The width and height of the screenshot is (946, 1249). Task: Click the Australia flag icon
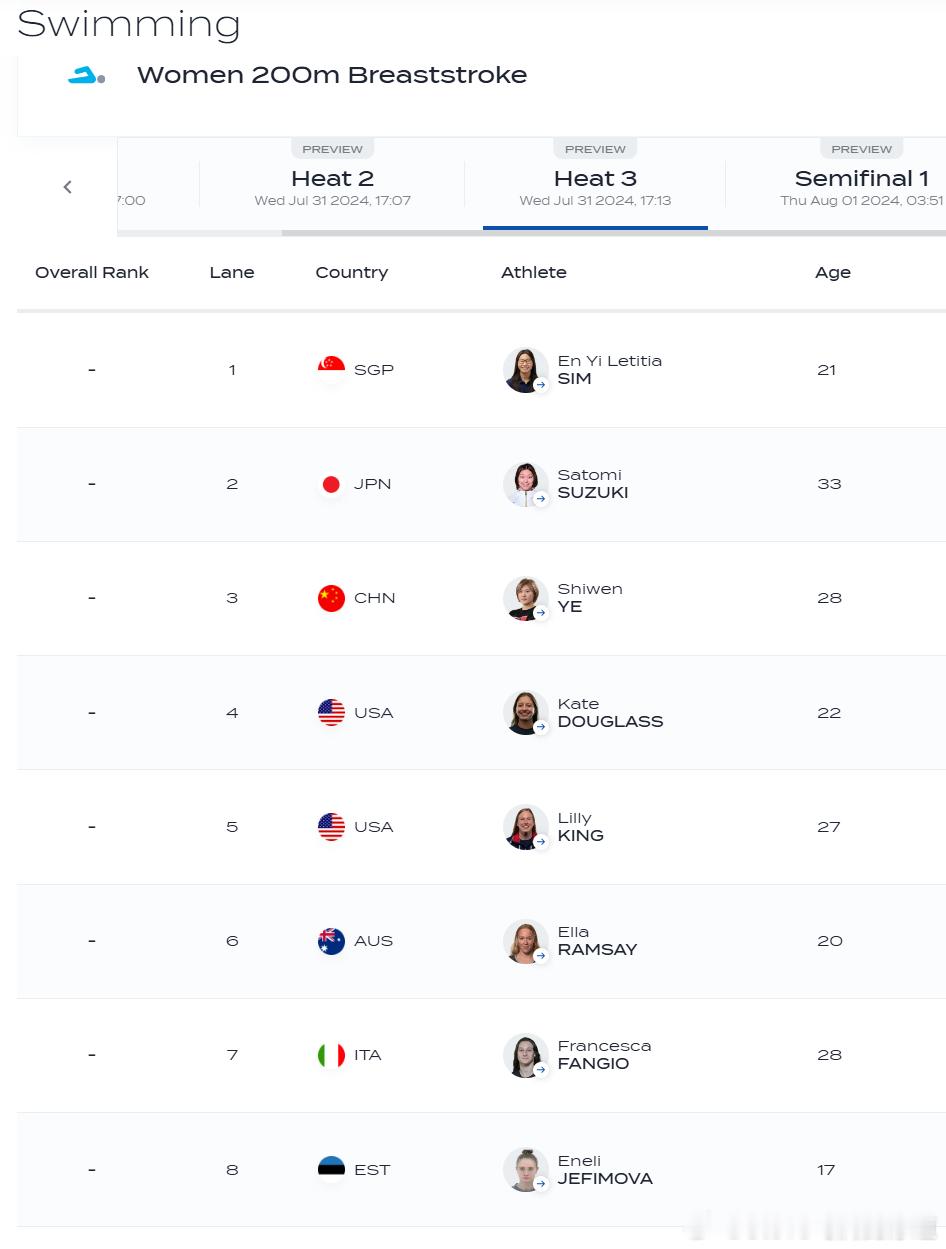pos(331,941)
